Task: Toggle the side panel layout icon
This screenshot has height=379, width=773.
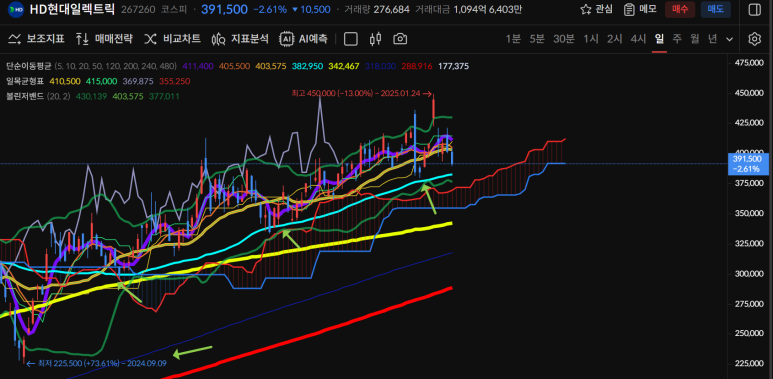Action: [x=755, y=9]
